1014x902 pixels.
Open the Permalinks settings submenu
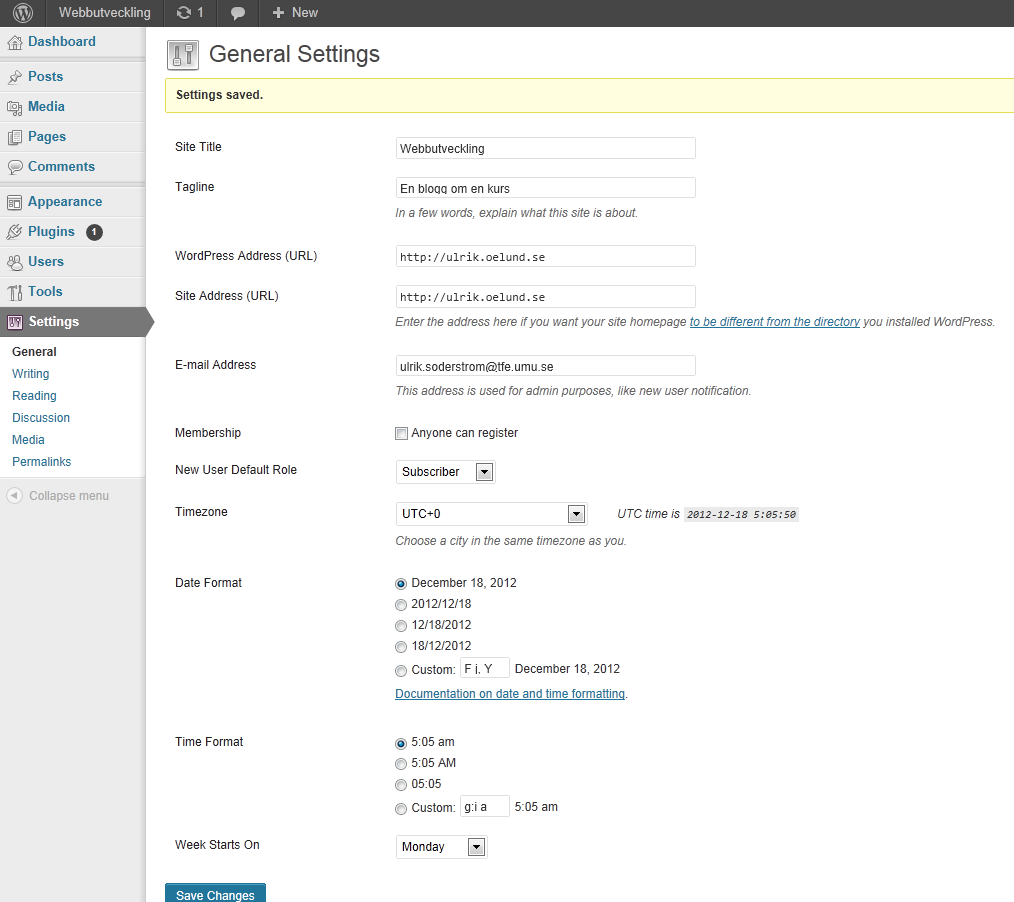coord(41,462)
